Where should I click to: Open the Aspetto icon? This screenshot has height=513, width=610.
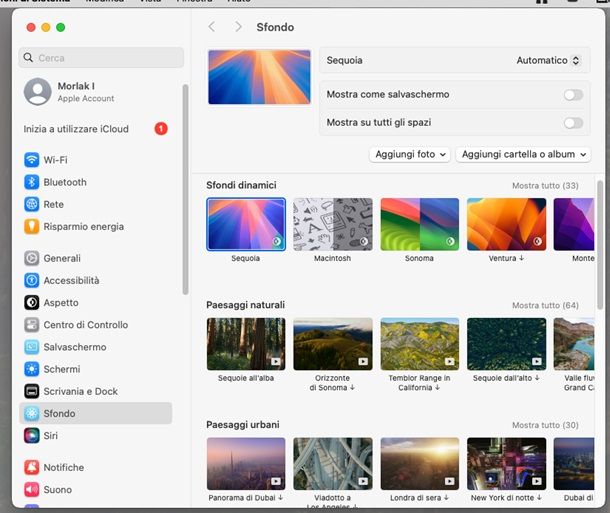click(x=32, y=303)
